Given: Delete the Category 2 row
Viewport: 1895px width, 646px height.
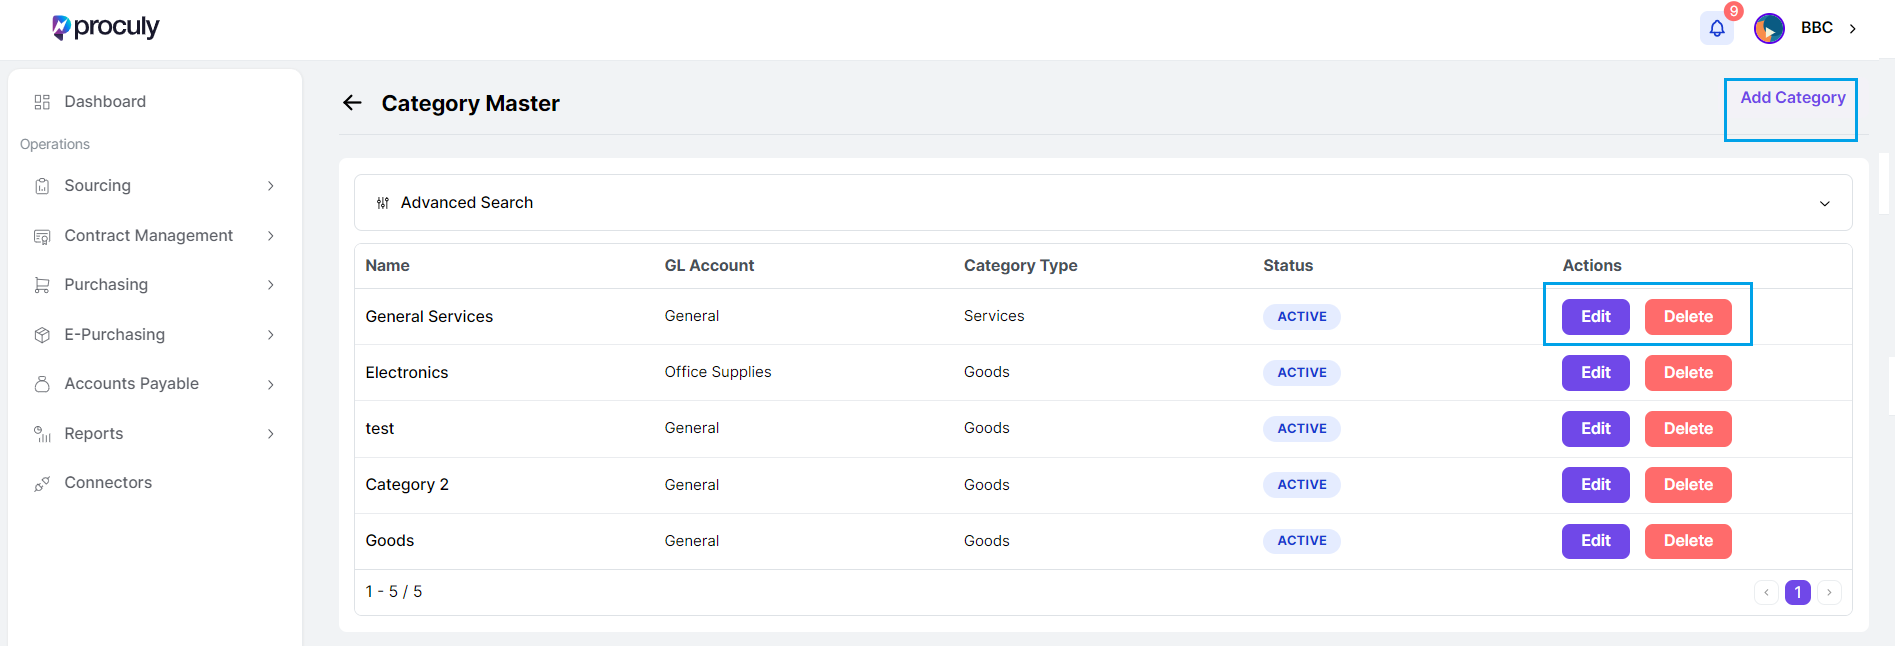Looking at the screenshot, I should pyautogui.click(x=1687, y=485).
